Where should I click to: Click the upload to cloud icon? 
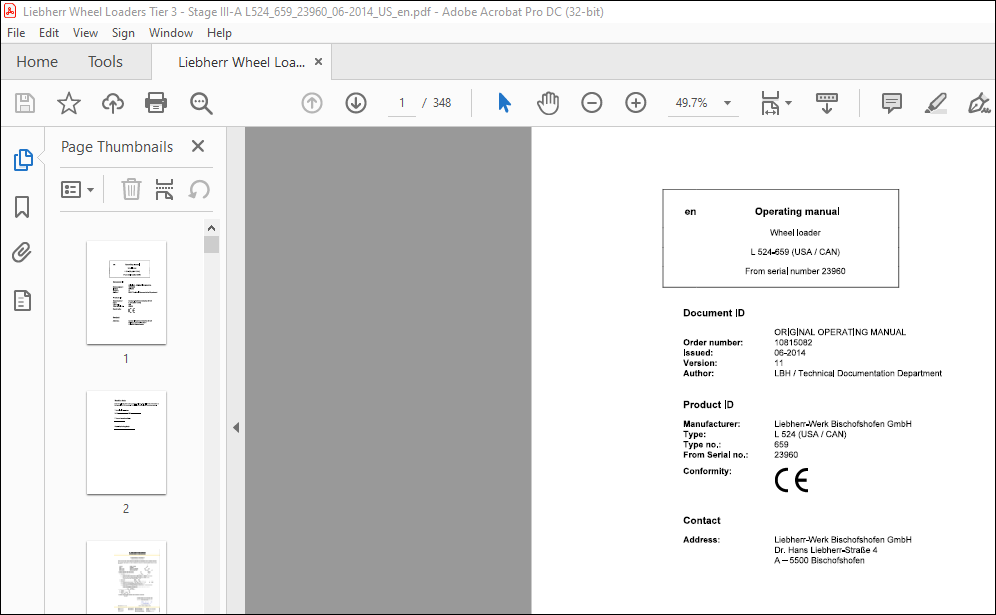click(x=112, y=103)
